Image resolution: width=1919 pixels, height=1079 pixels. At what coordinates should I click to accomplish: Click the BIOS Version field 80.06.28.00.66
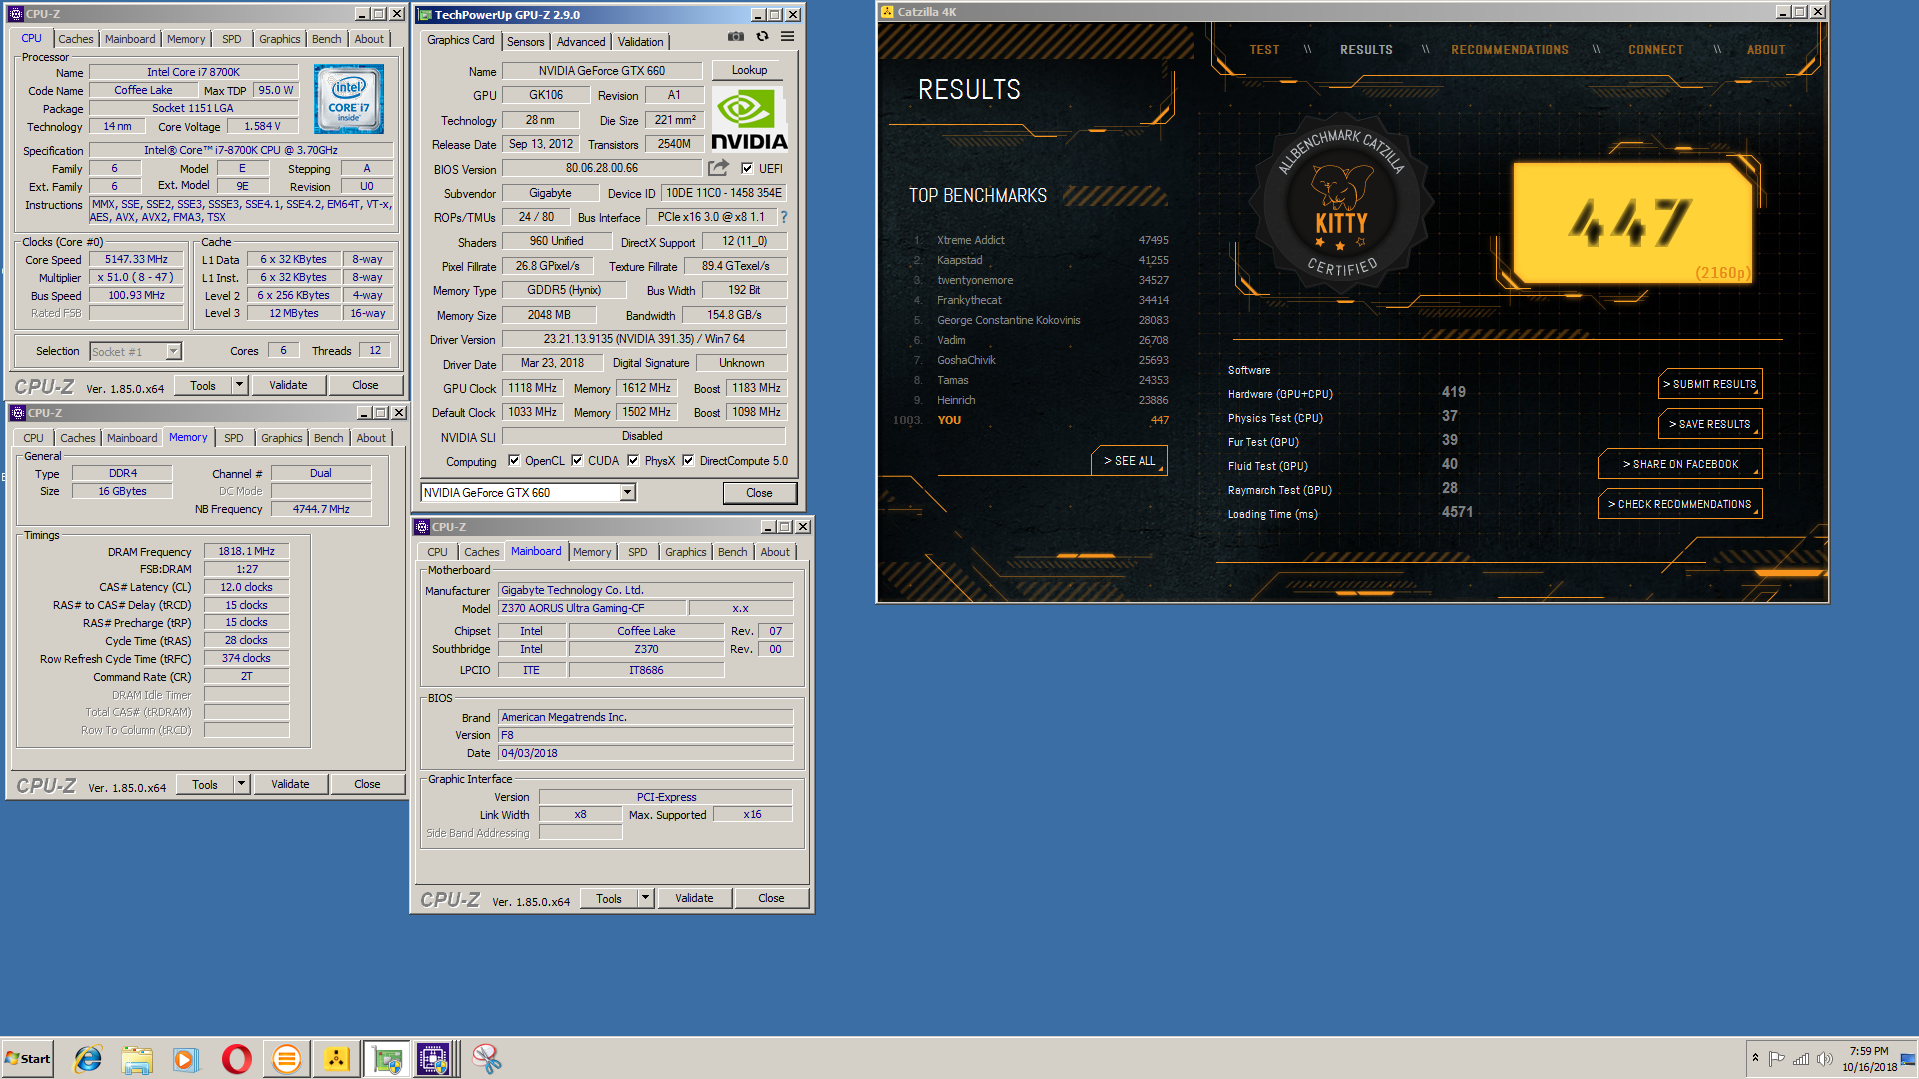601,168
